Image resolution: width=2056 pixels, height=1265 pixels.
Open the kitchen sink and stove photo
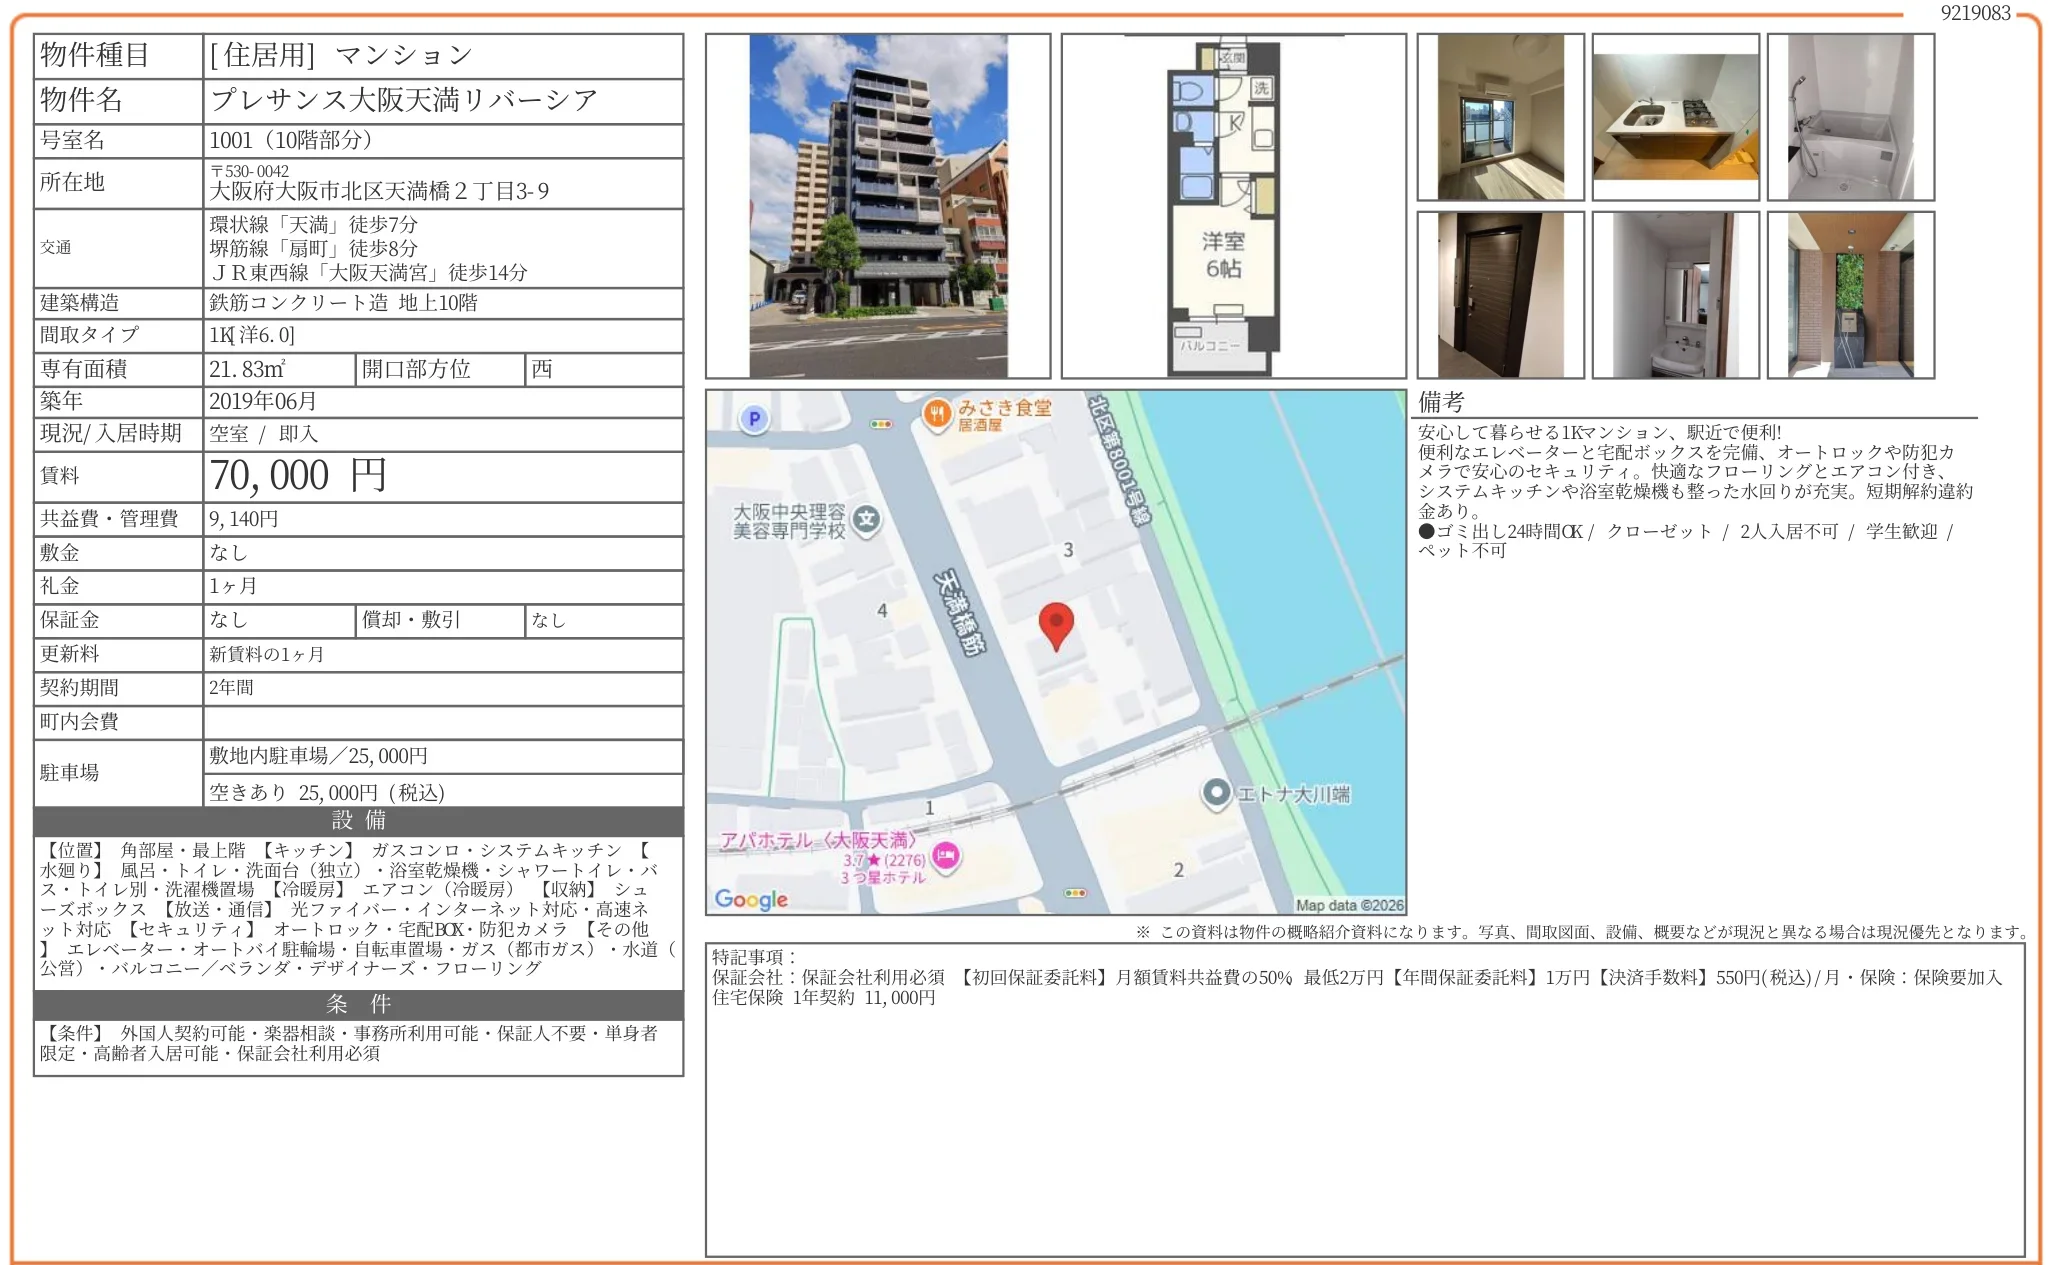(x=1675, y=118)
